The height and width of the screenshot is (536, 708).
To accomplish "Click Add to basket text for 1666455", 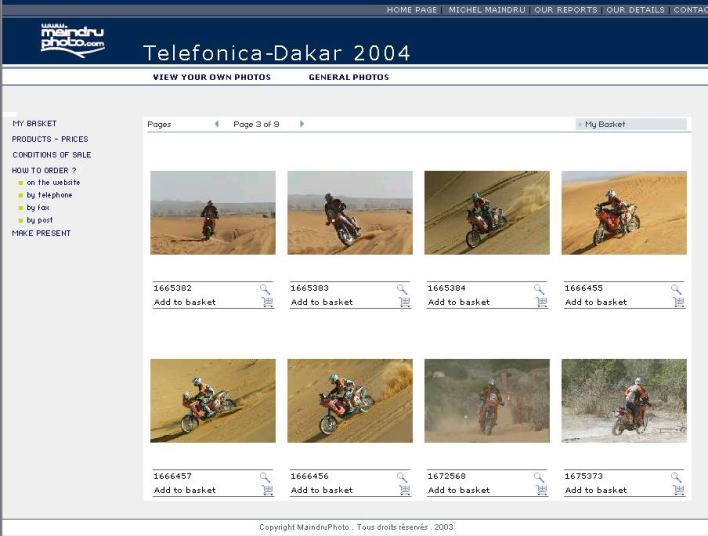I will [x=596, y=302].
